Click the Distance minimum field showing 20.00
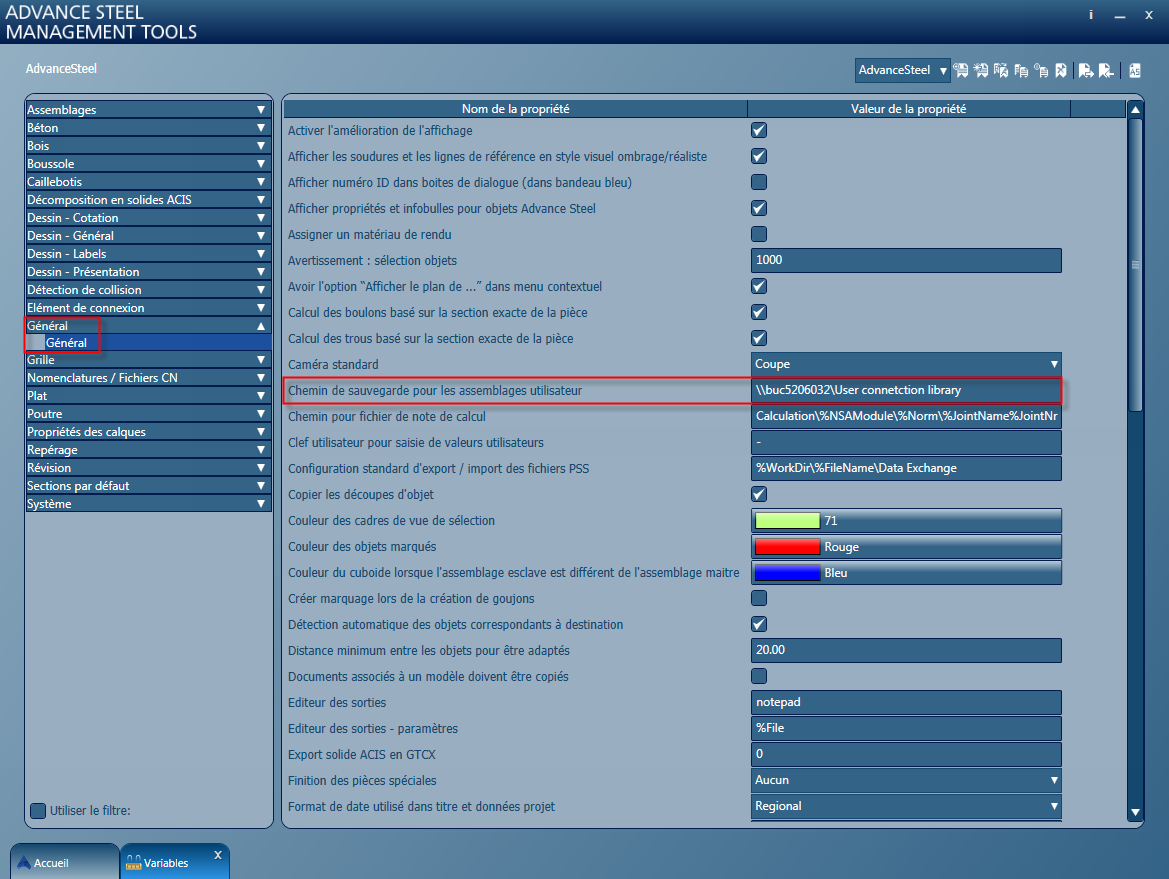The height and width of the screenshot is (879, 1169). [x=906, y=650]
